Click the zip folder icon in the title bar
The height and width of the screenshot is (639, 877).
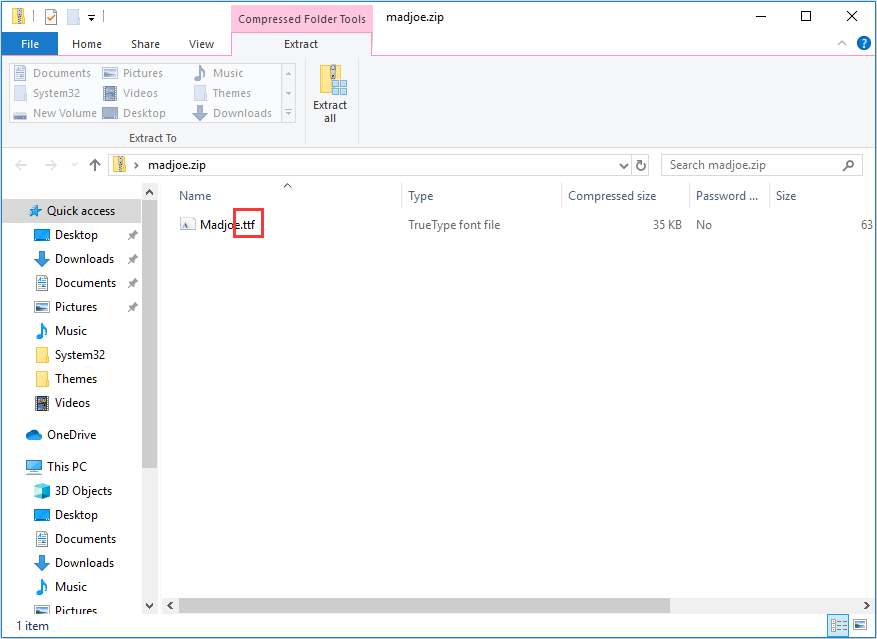tap(17, 17)
